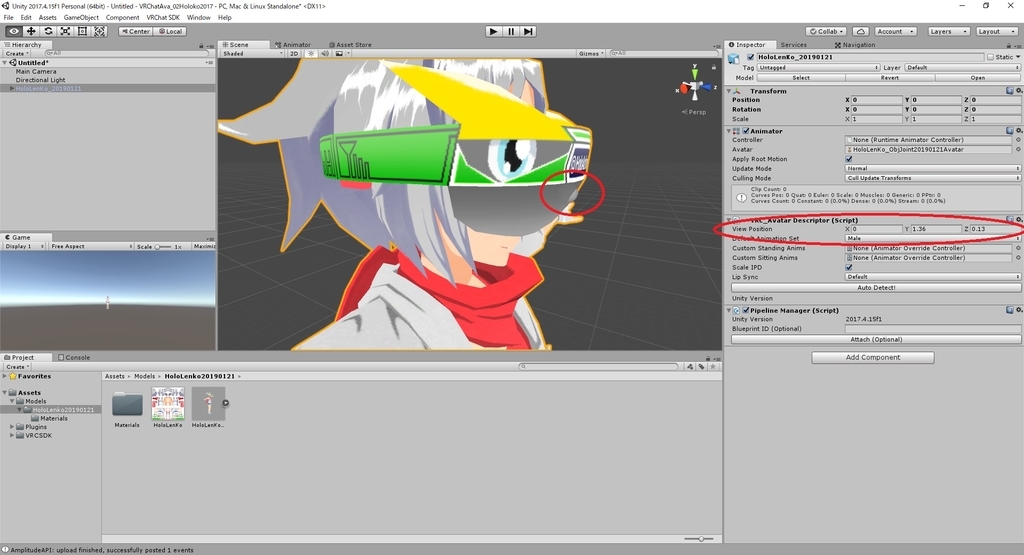Enable the Static checkbox

point(990,57)
